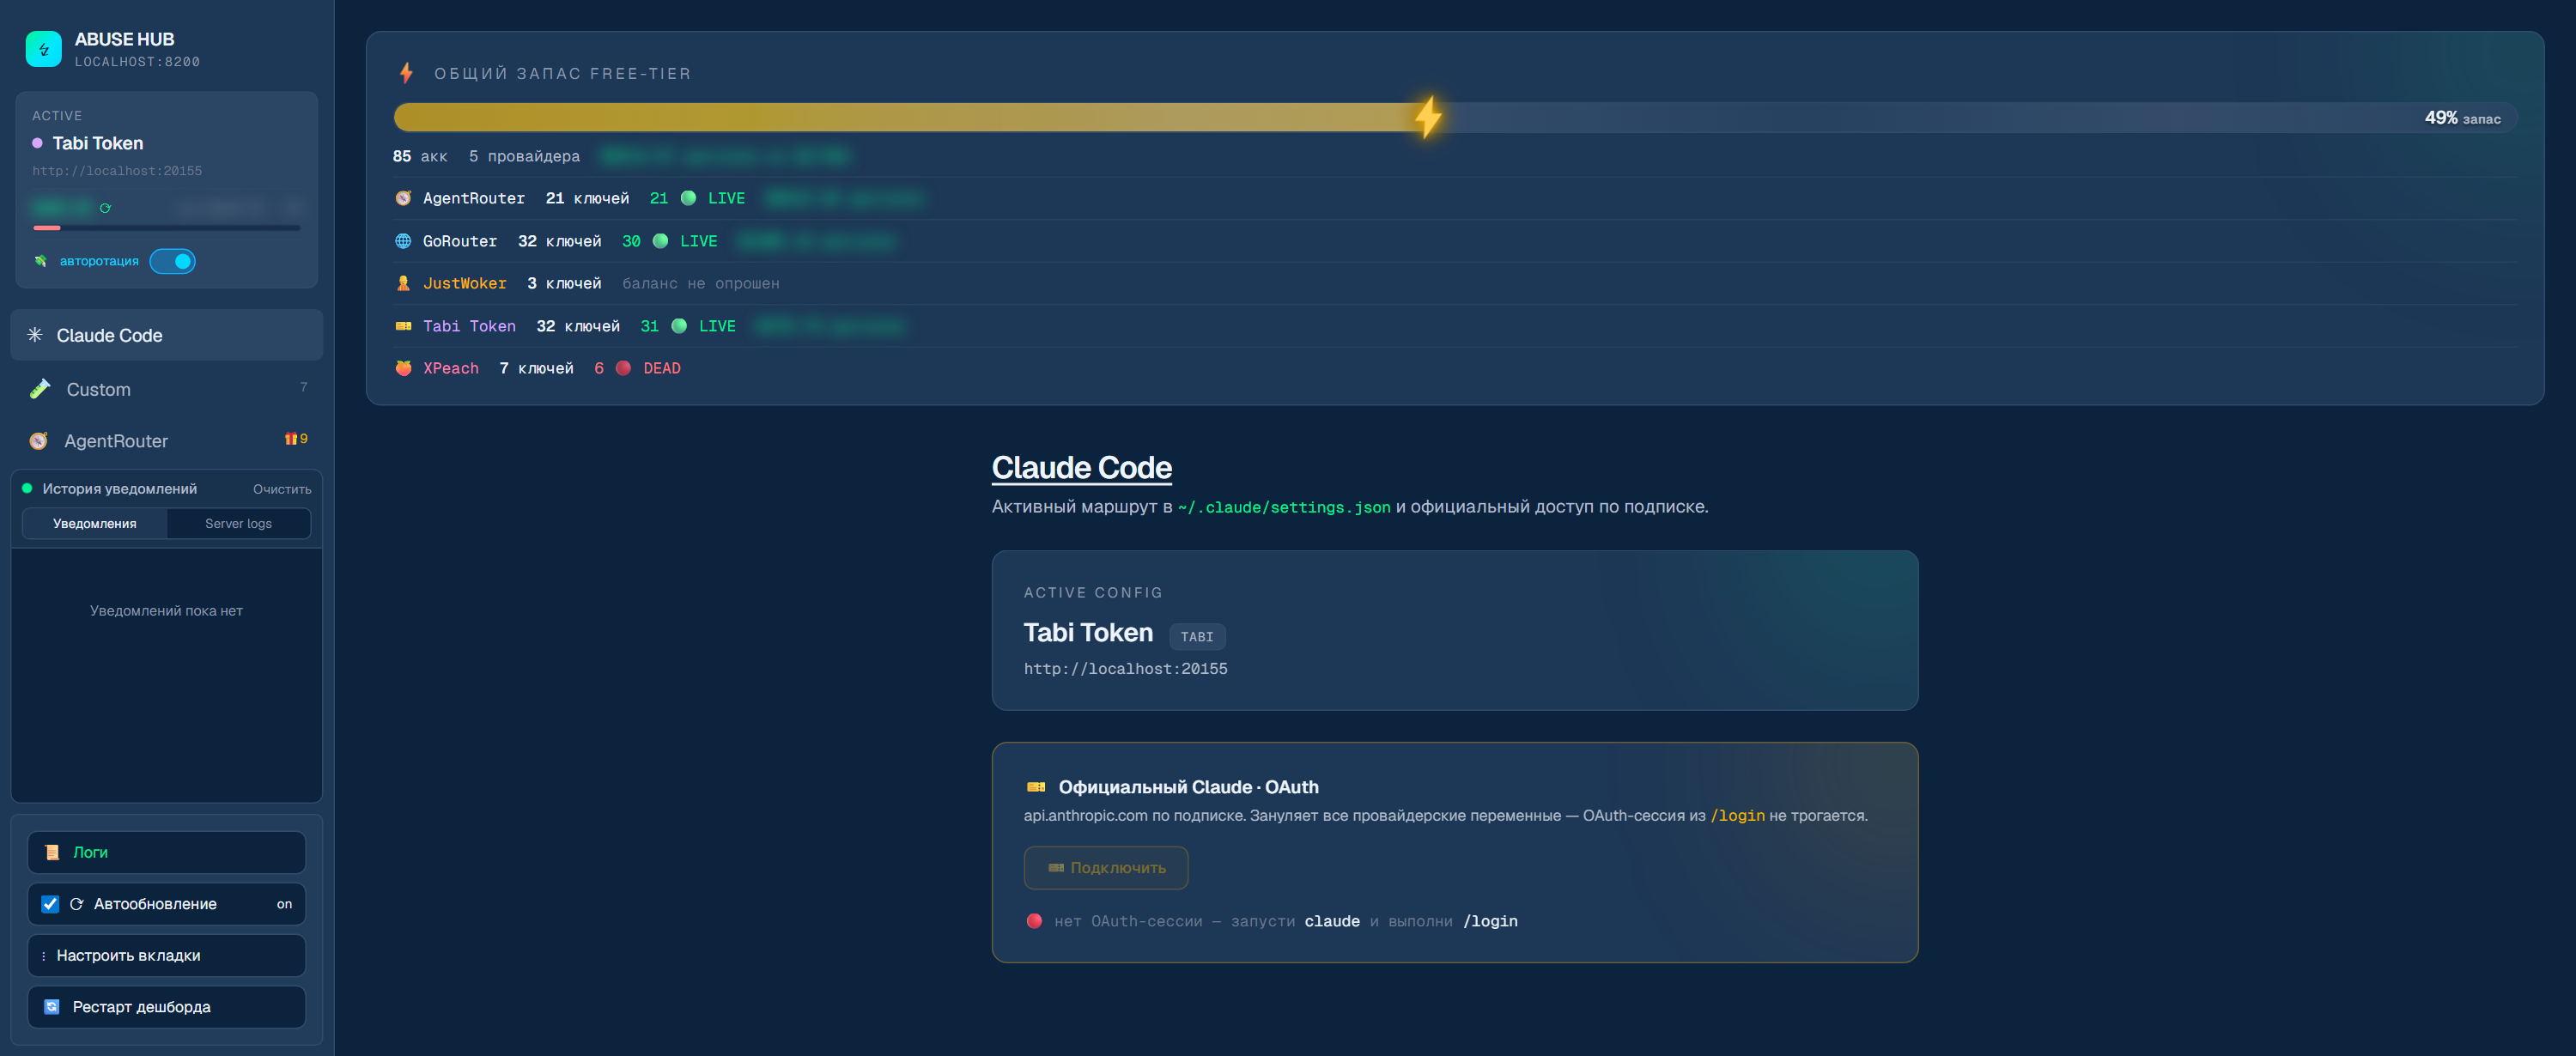Viewport: 2576px width, 1056px height.
Task: Click the gift badge showing 9
Action: (x=296, y=439)
